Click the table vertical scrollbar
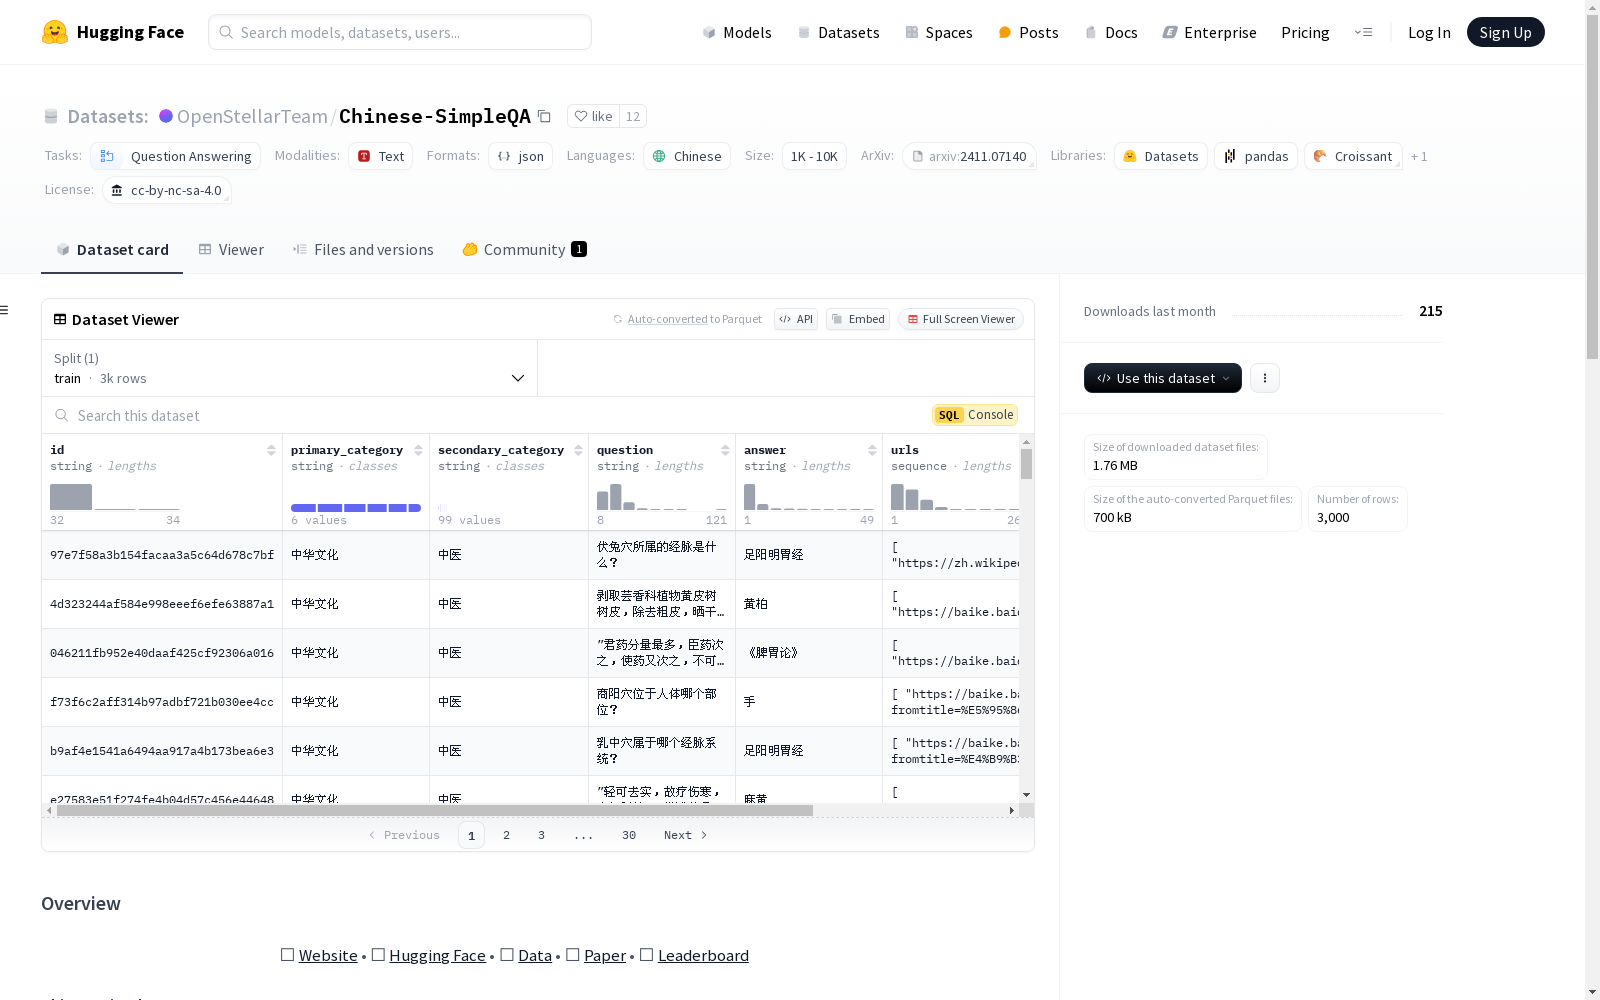 [x=1026, y=463]
